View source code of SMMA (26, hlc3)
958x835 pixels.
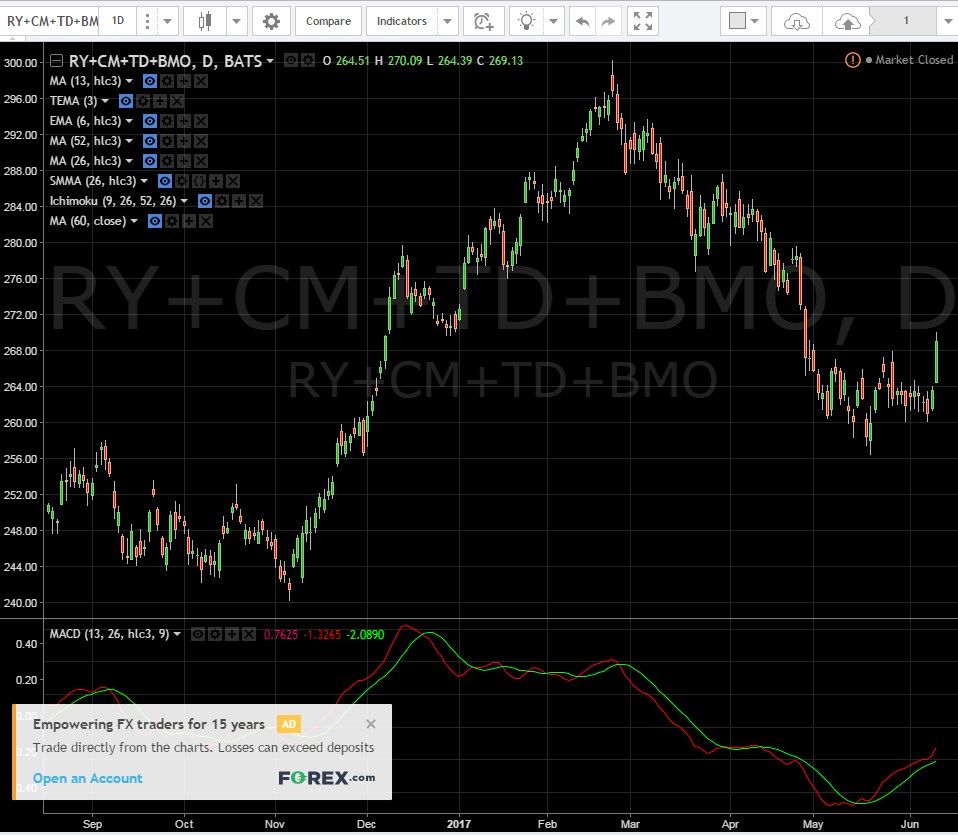(x=199, y=181)
